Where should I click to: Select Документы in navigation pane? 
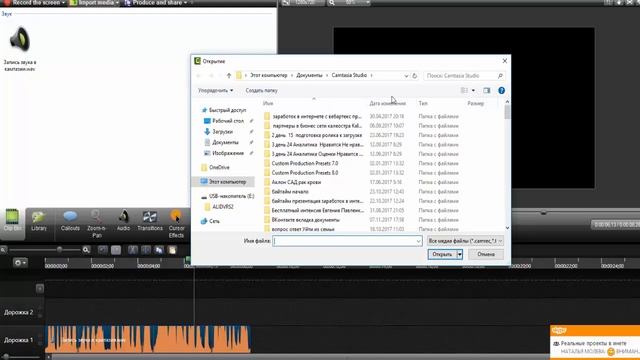click(221, 142)
